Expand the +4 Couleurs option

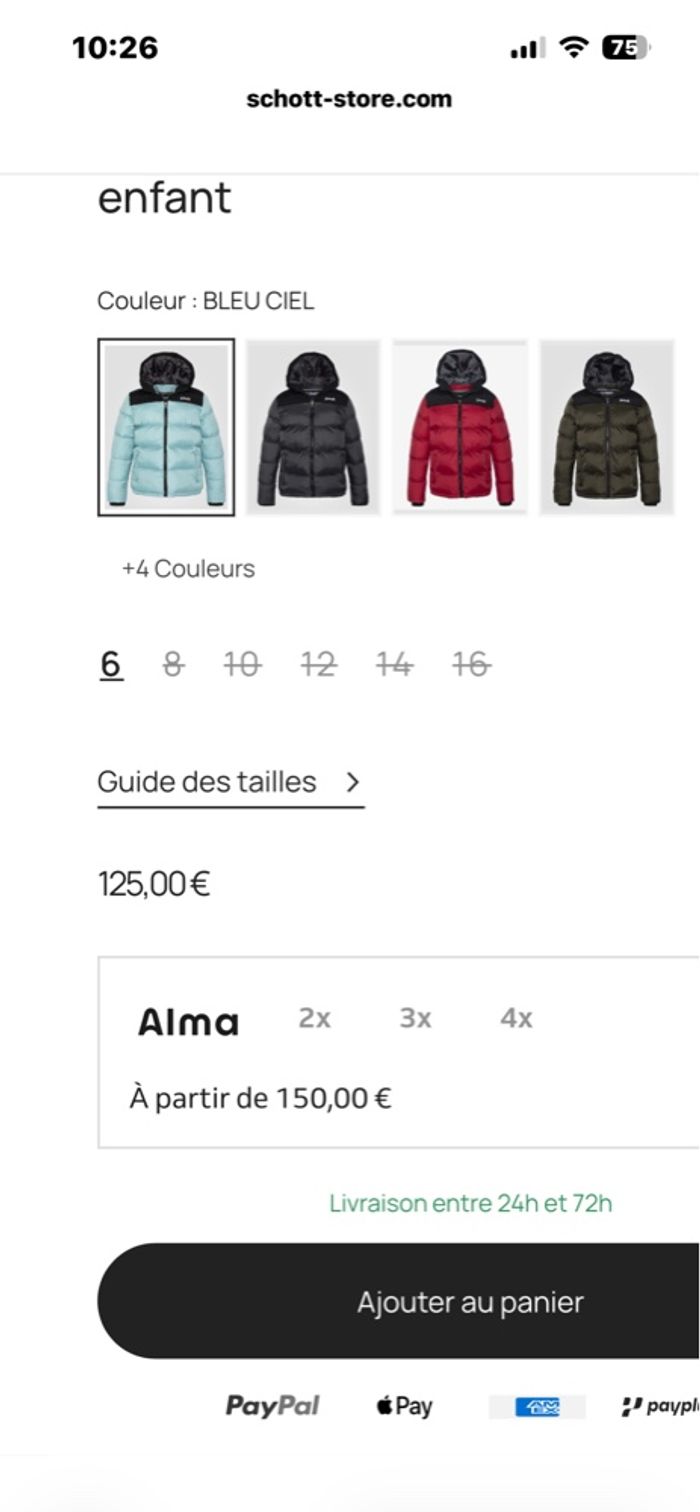pyautogui.click(x=188, y=569)
